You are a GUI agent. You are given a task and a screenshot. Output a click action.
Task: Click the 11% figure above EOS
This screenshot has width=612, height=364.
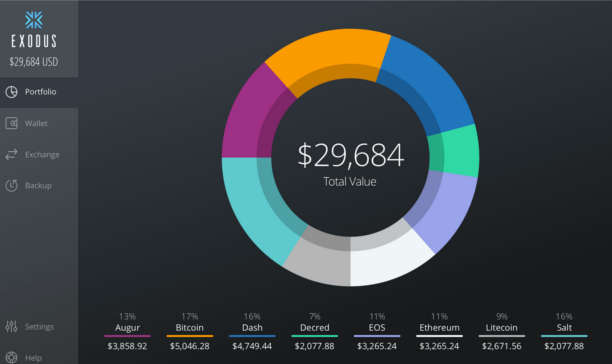click(377, 316)
